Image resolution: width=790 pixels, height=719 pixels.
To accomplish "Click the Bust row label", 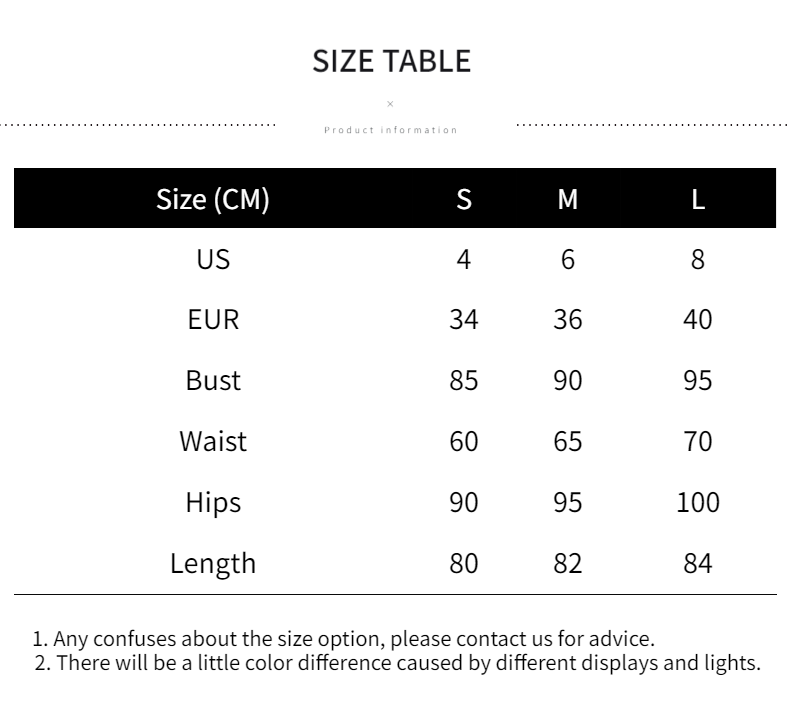I will click(x=213, y=381).
